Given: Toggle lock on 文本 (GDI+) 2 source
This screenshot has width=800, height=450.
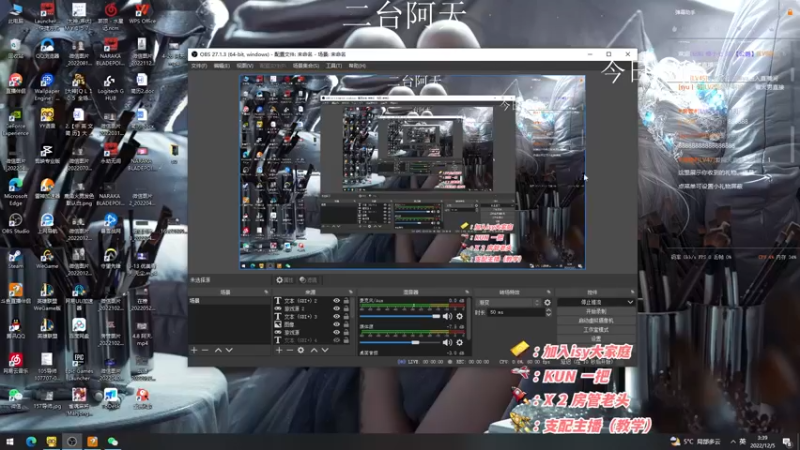Looking at the screenshot, I should 346,301.
